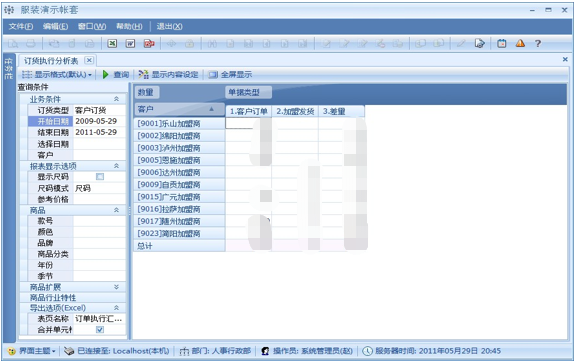Click the 尺码模式 field showing 尺码

[x=100, y=188]
